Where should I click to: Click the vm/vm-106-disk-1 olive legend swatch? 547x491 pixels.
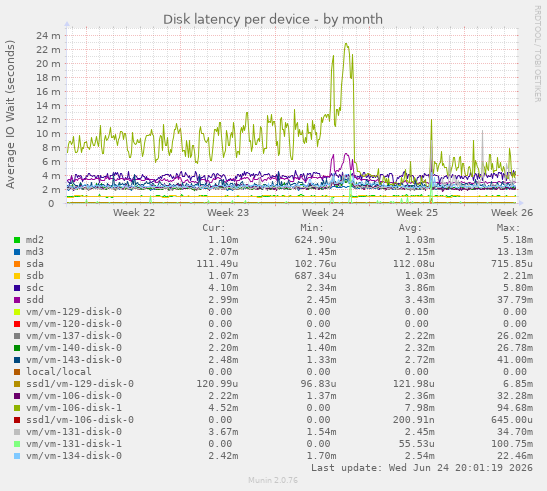[17, 408]
